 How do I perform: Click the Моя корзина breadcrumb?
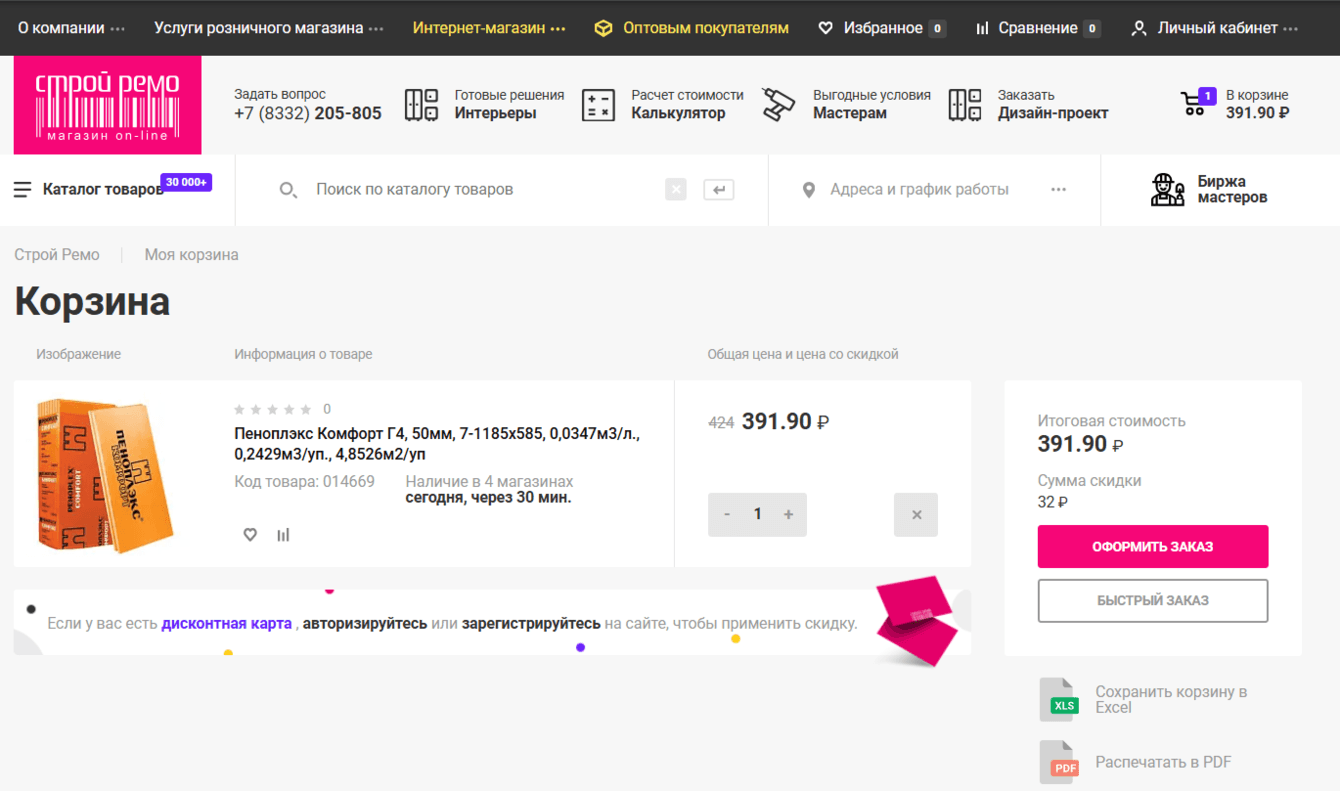[192, 255]
